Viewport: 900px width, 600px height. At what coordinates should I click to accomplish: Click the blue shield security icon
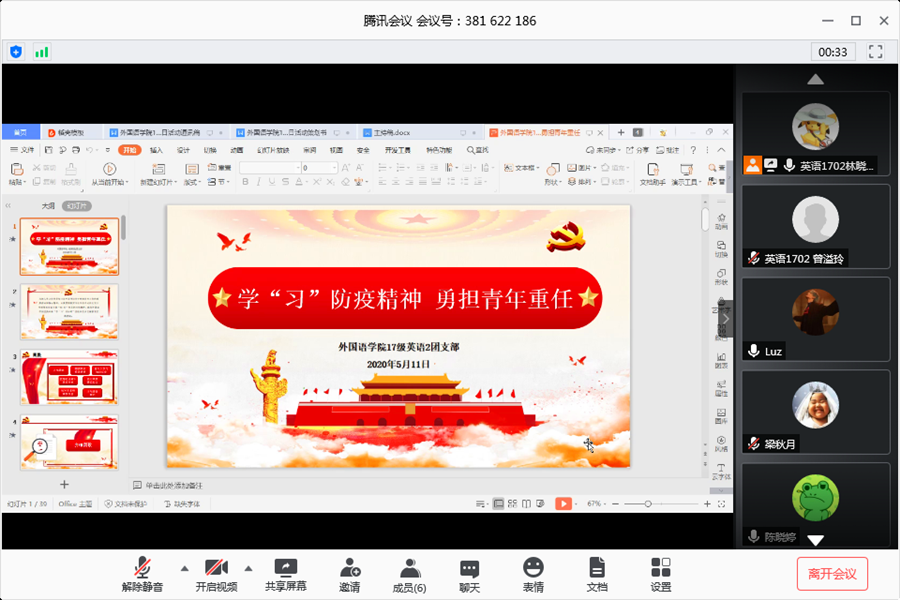pos(16,51)
